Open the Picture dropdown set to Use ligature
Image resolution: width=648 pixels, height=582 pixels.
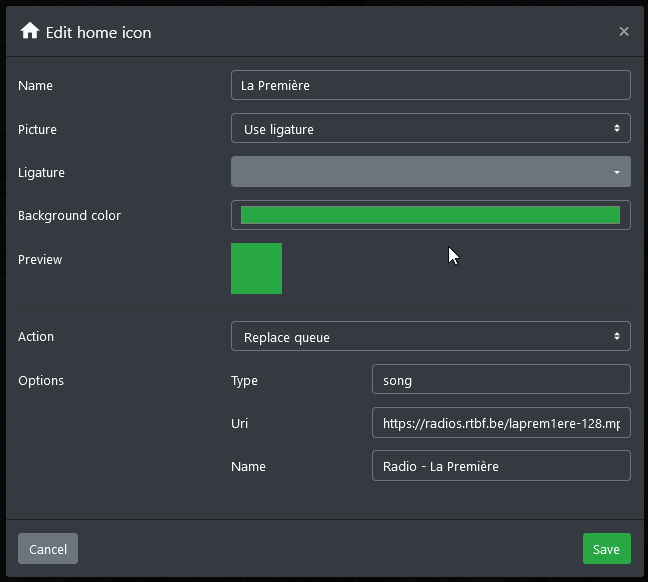point(431,129)
